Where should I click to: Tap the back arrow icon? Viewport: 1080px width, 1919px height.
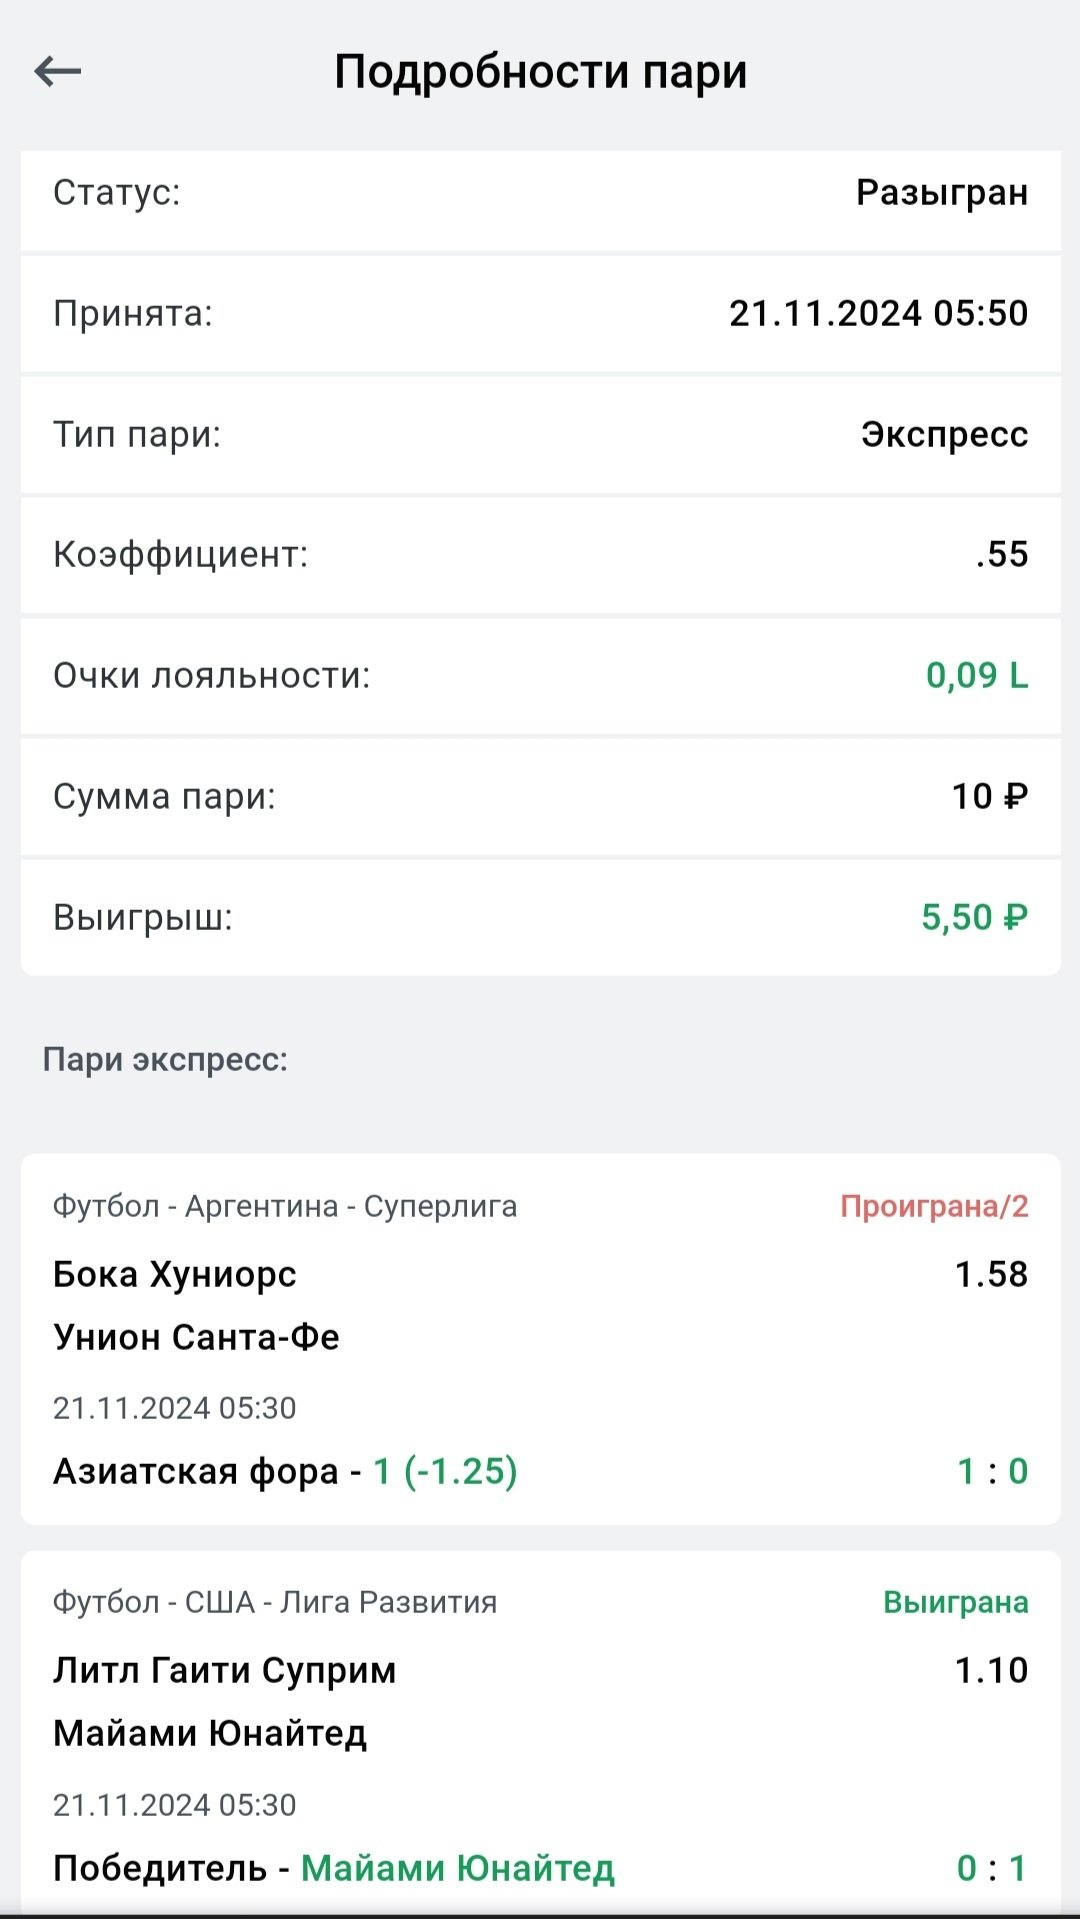click(x=57, y=71)
